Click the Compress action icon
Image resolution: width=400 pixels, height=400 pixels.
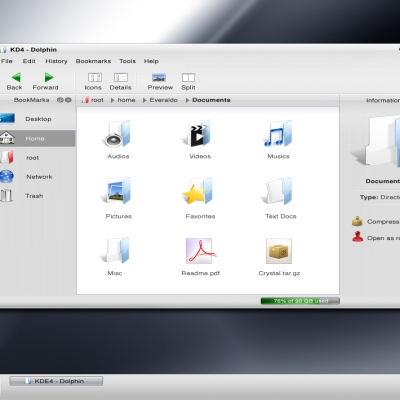click(x=357, y=221)
